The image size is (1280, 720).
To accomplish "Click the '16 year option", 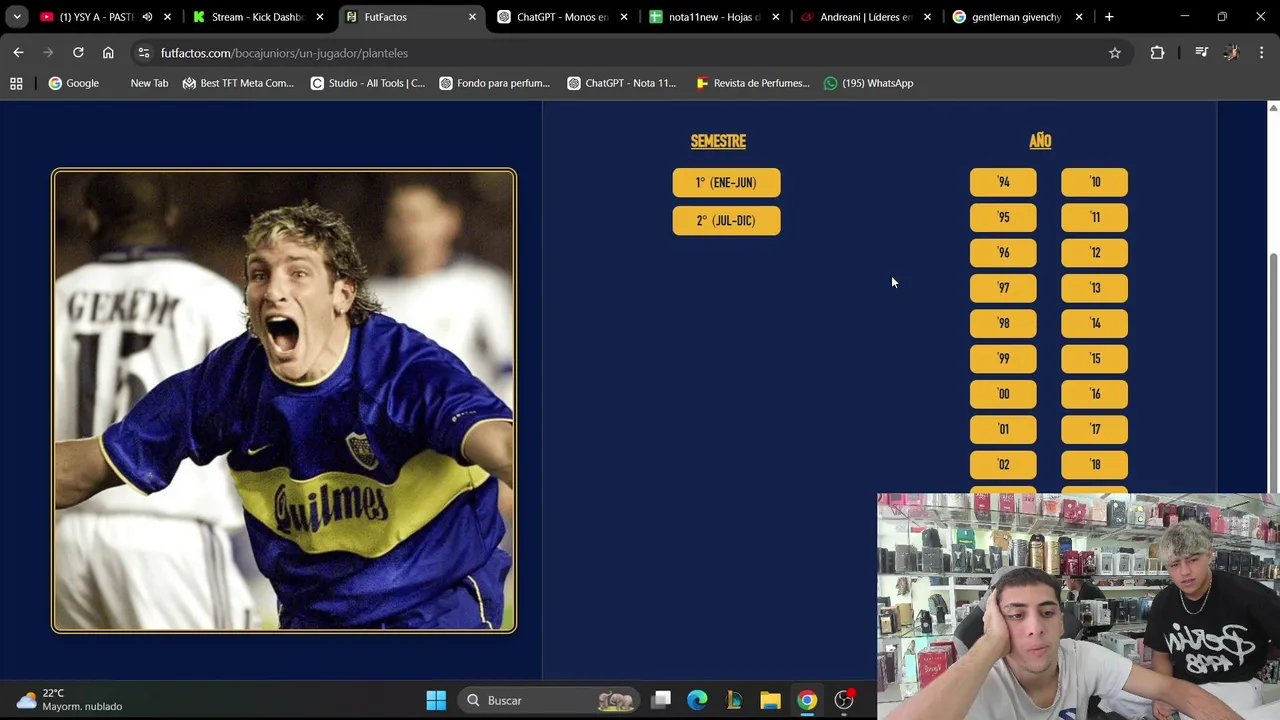I will pyautogui.click(x=1094, y=394).
